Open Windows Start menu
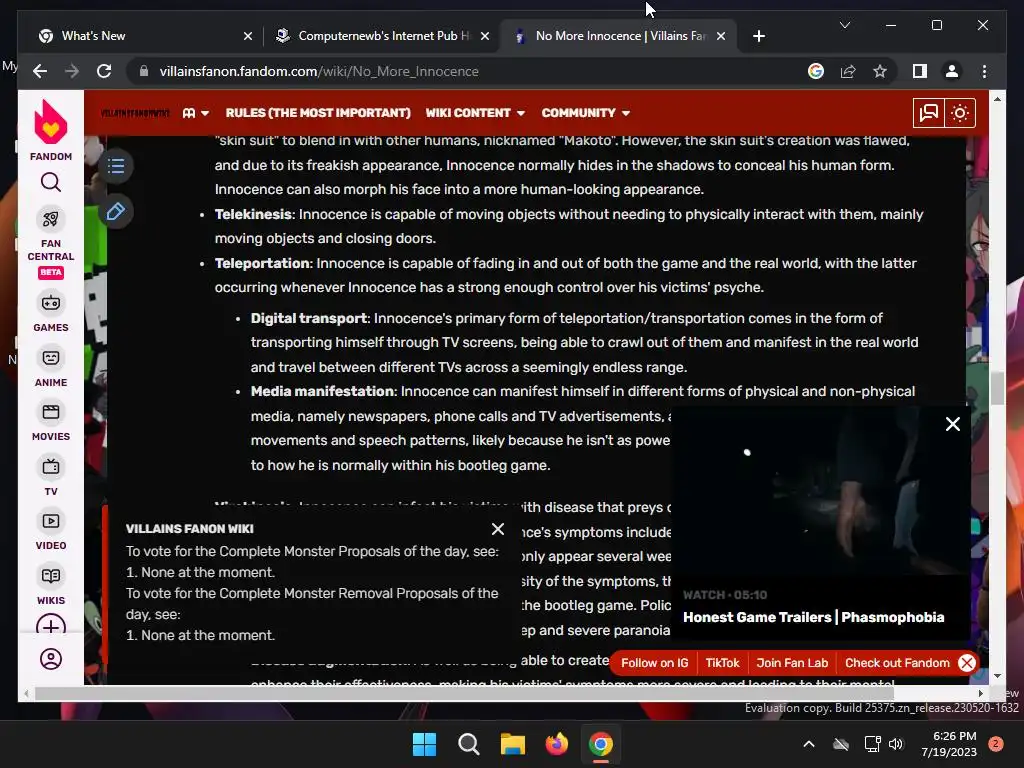Image resolution: width=1024 pixels, height=768 pixels. (x=424, y=744)
